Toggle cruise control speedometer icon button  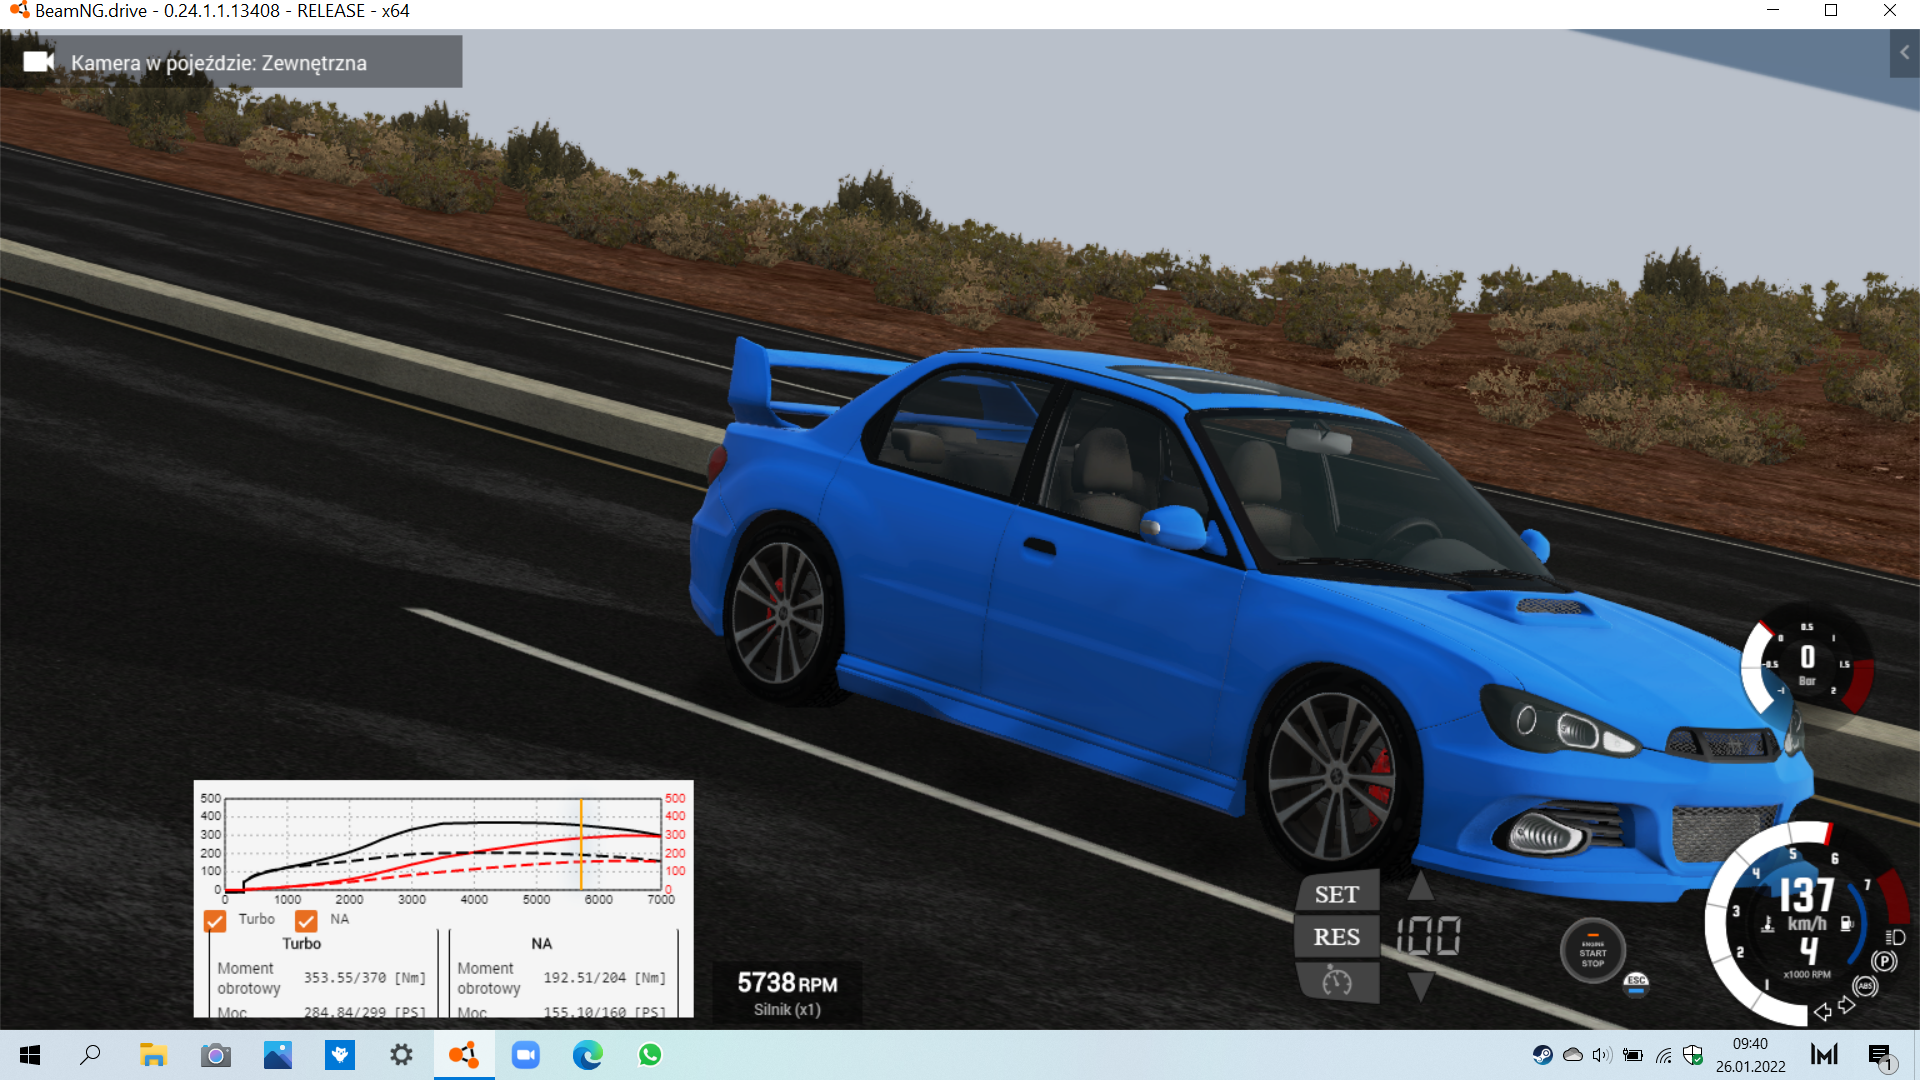coord(1337,982)
